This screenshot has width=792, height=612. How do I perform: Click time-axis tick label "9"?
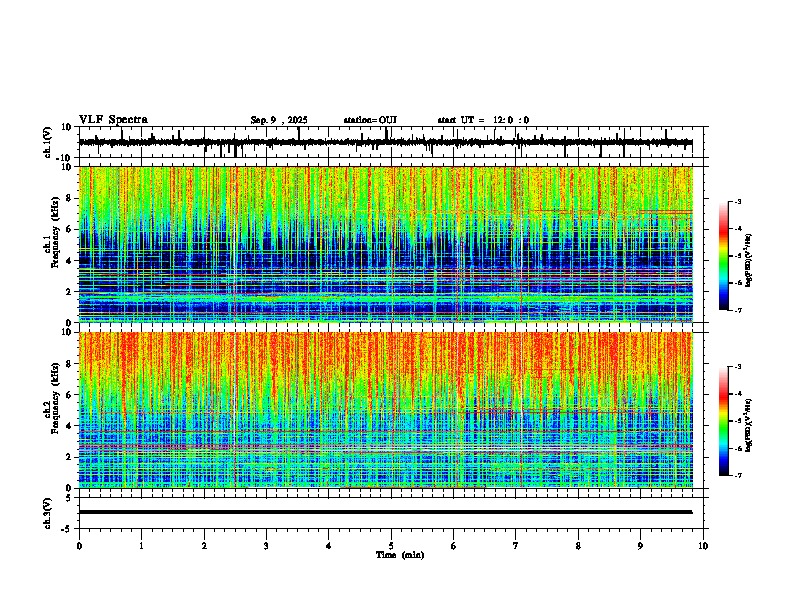point(640,546)
